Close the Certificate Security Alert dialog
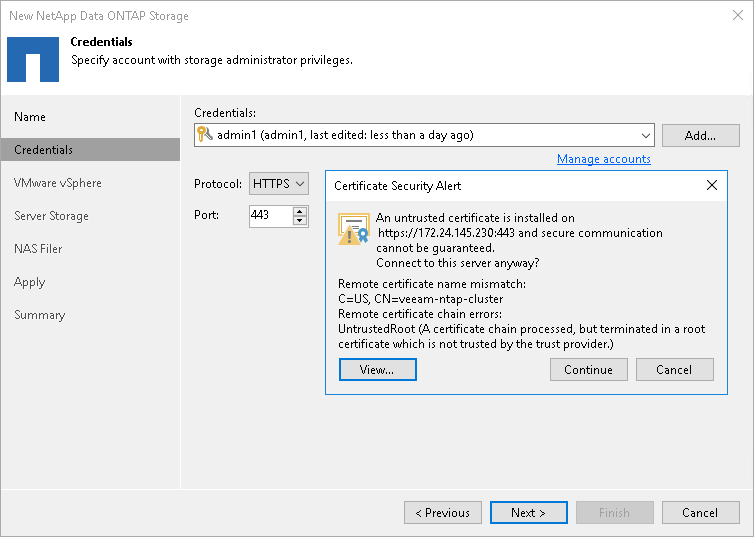 click(711, 185)
